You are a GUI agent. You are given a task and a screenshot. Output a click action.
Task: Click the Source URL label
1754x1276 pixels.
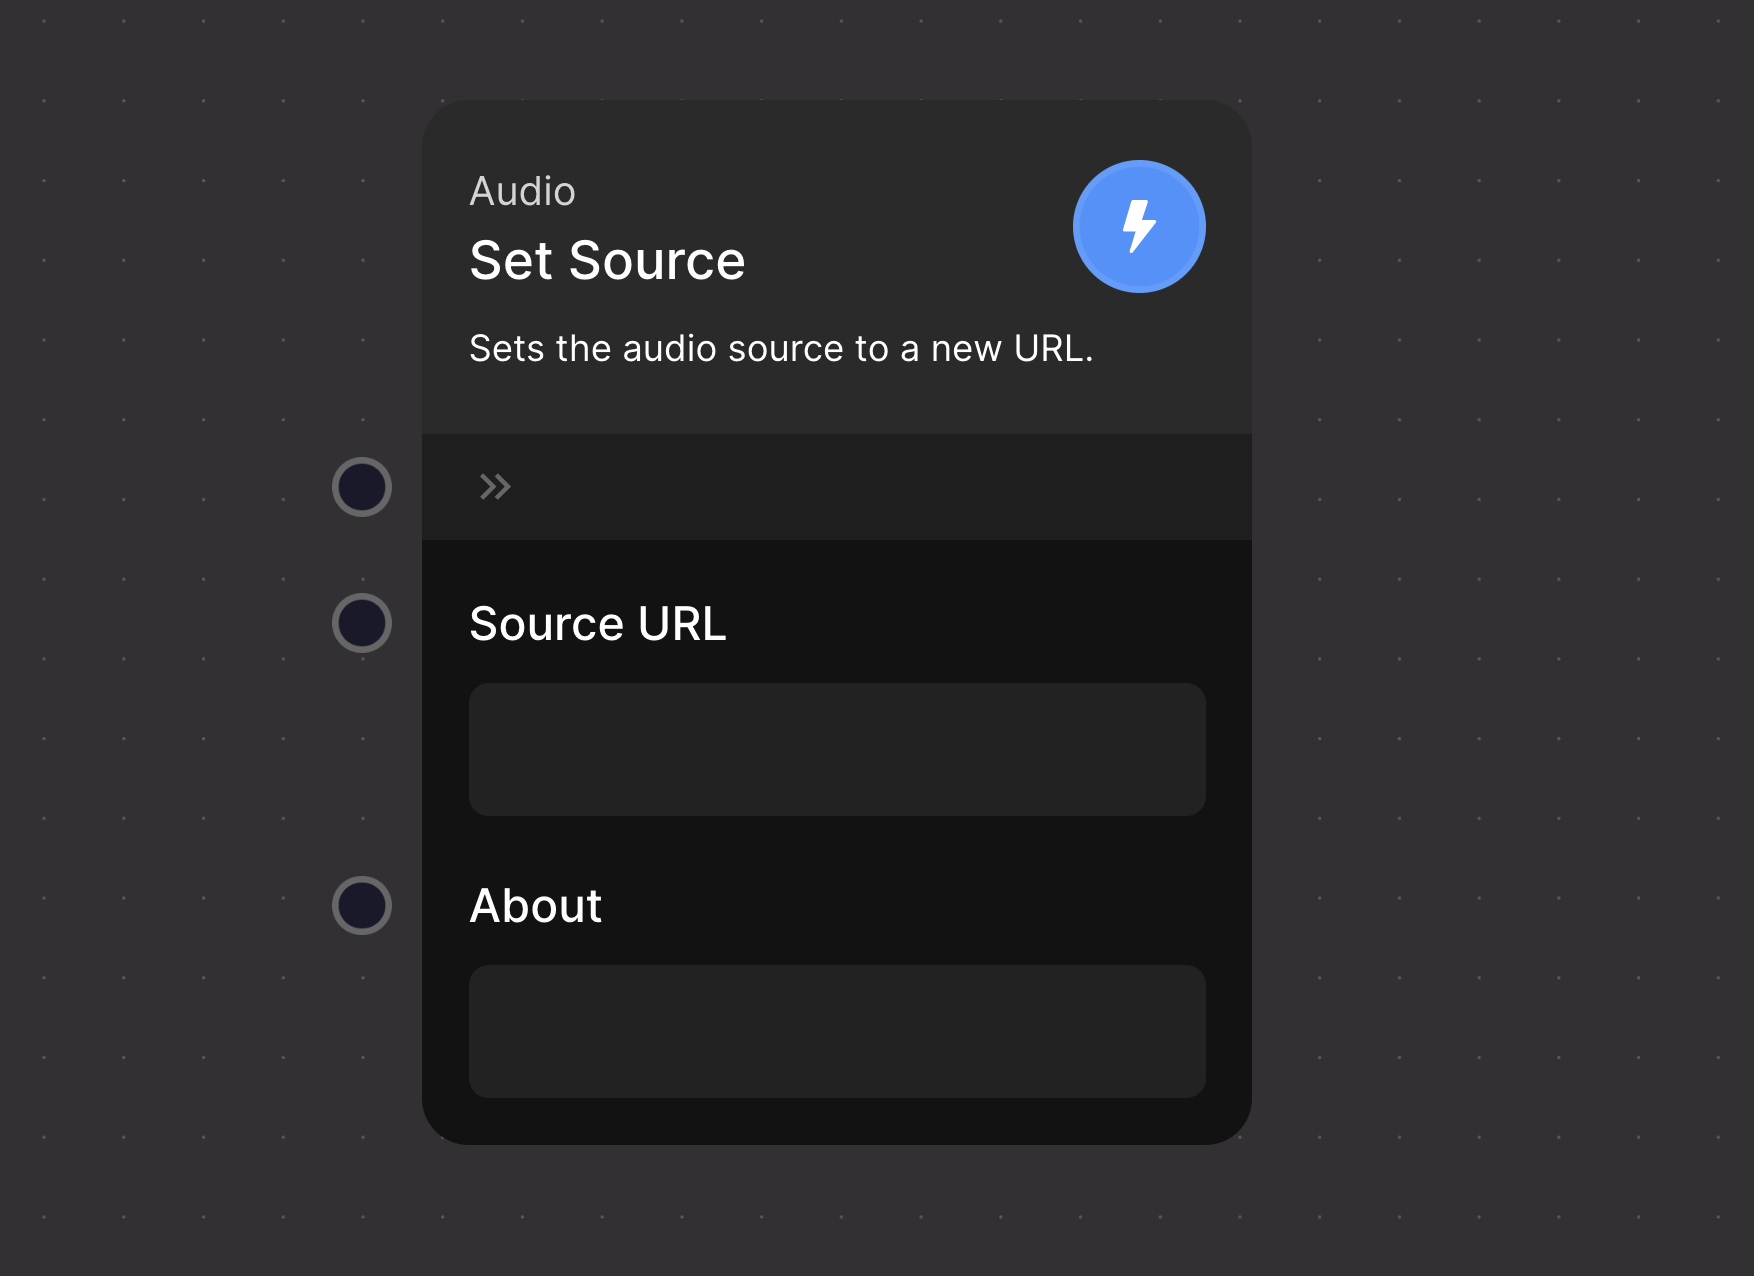pos(597,624)
